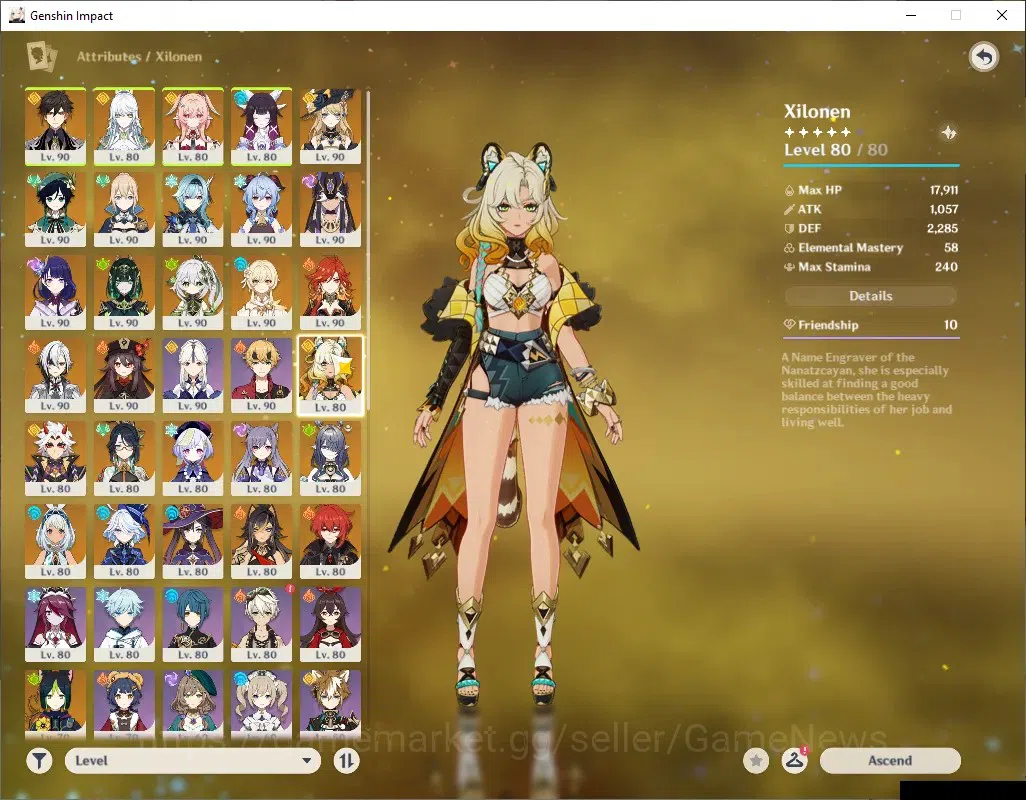Choose Barbara's portrait

262,703
